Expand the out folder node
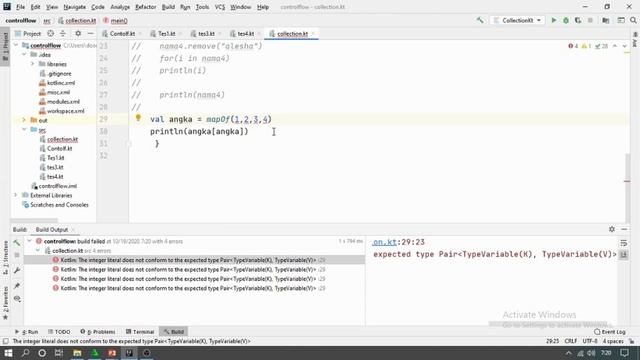 coord(24,120)
